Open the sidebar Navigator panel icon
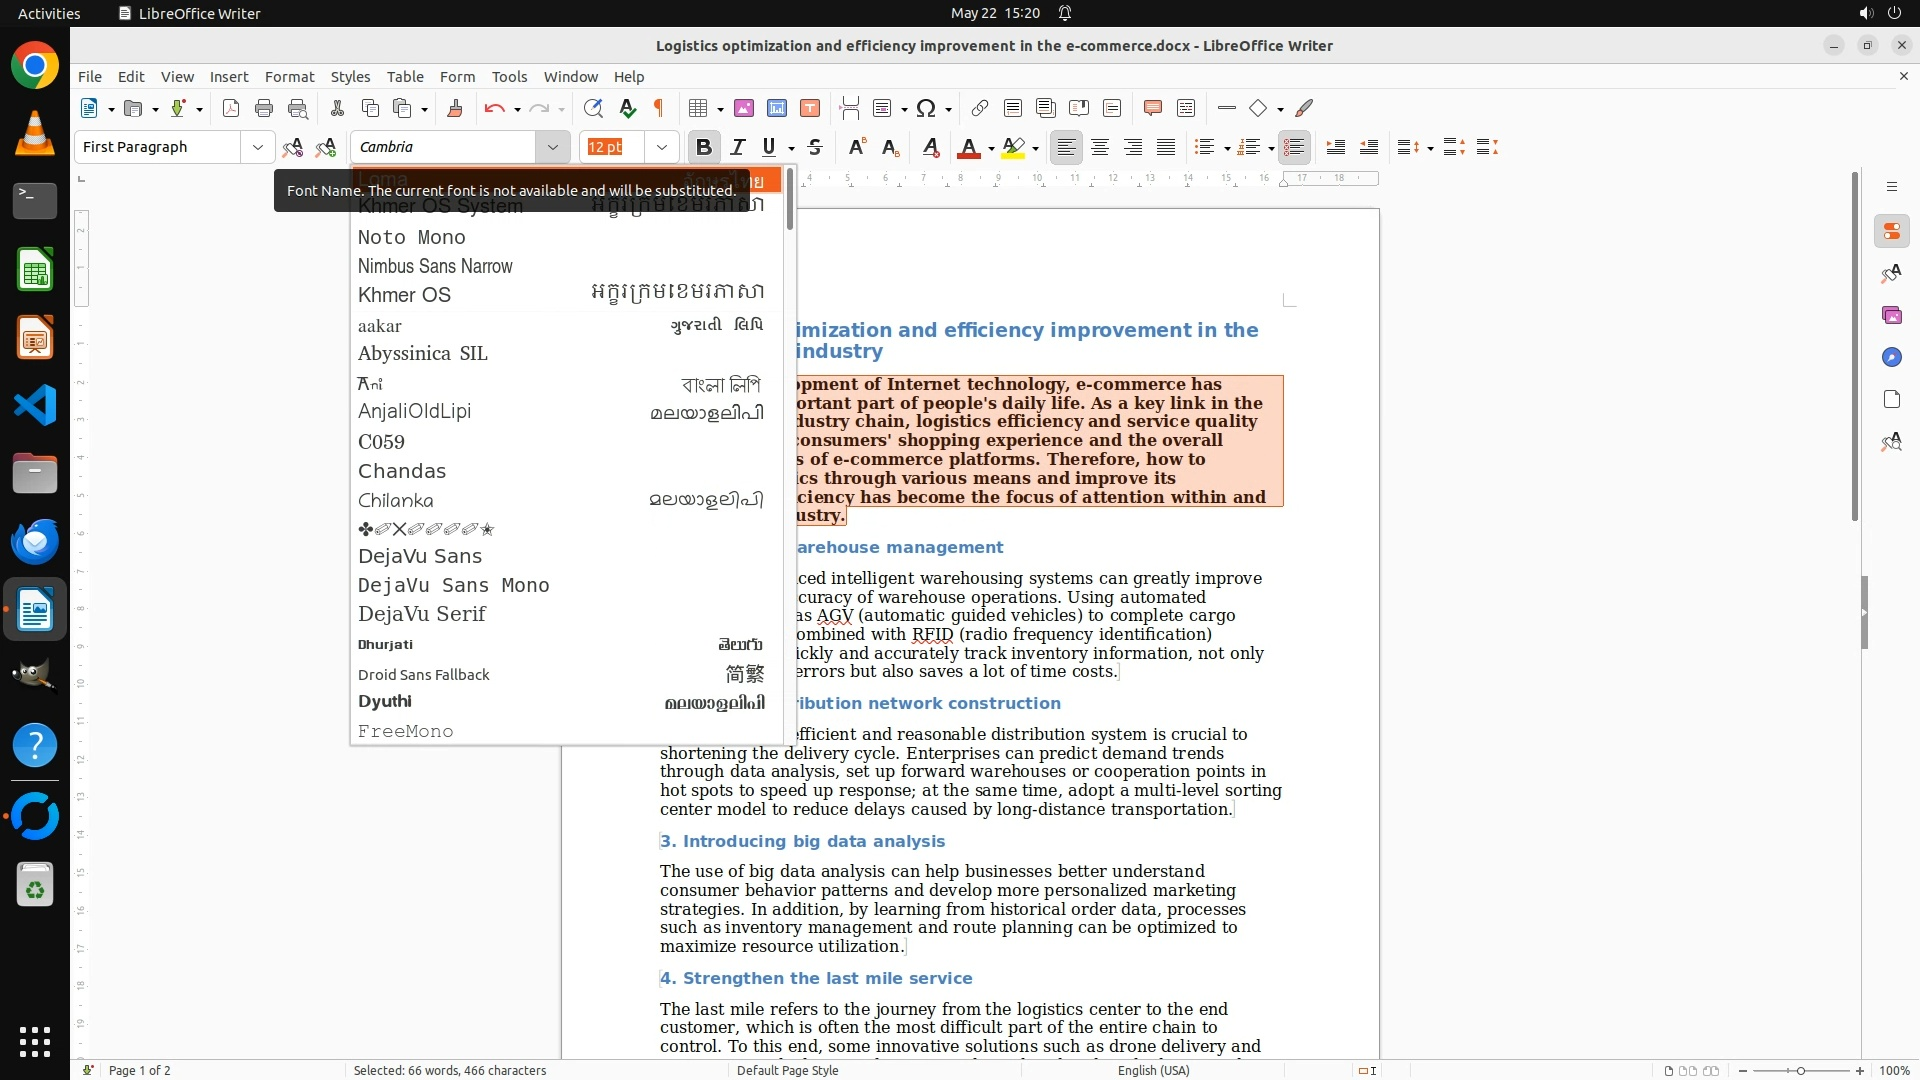Viewport: 1920px width, 1080px height. 1891,357
